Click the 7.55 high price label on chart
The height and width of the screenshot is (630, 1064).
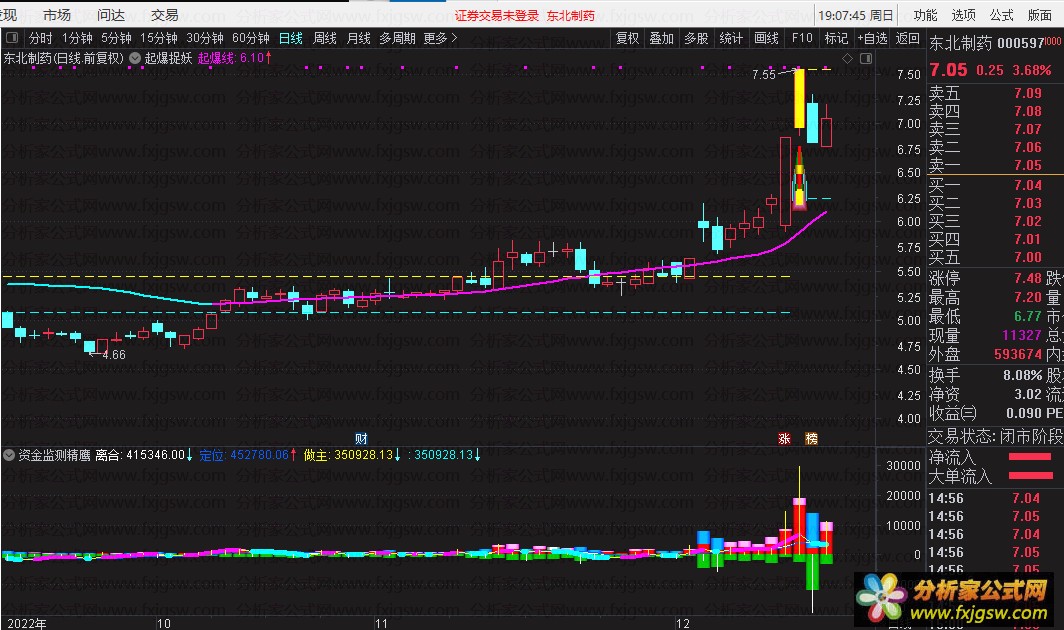point(763,75)
